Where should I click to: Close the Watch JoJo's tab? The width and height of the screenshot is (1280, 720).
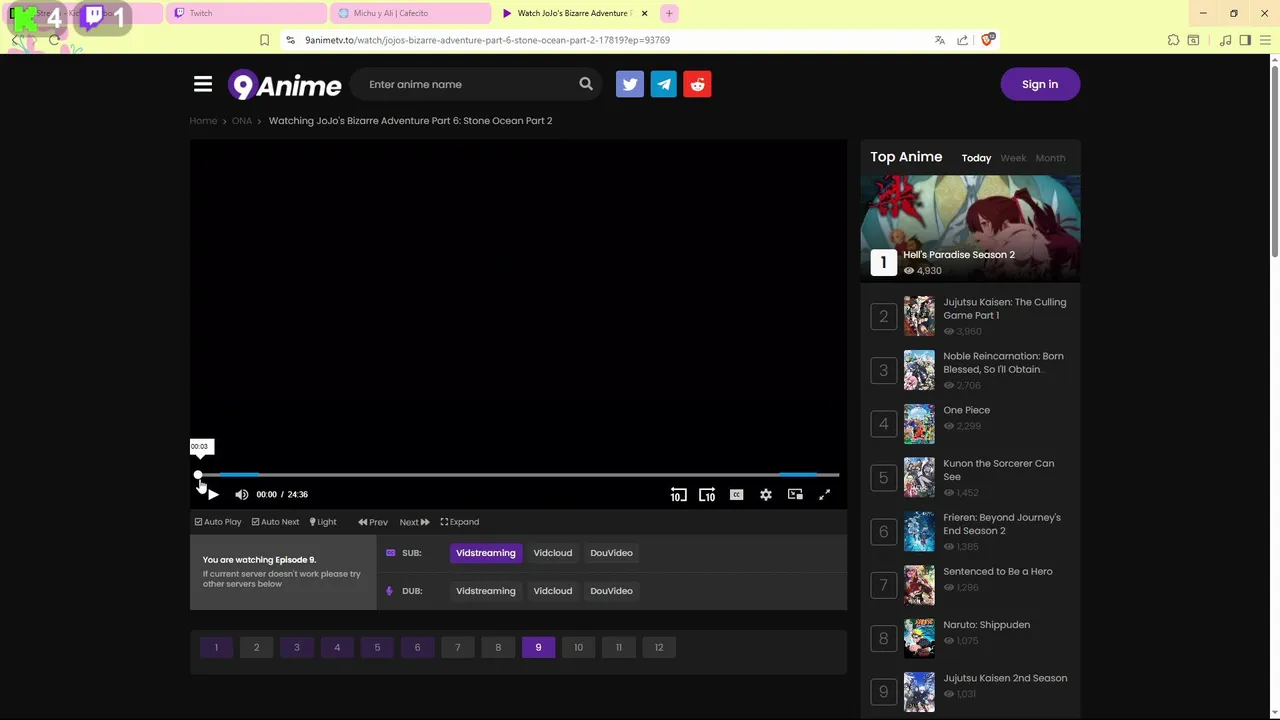click(645, 13)
